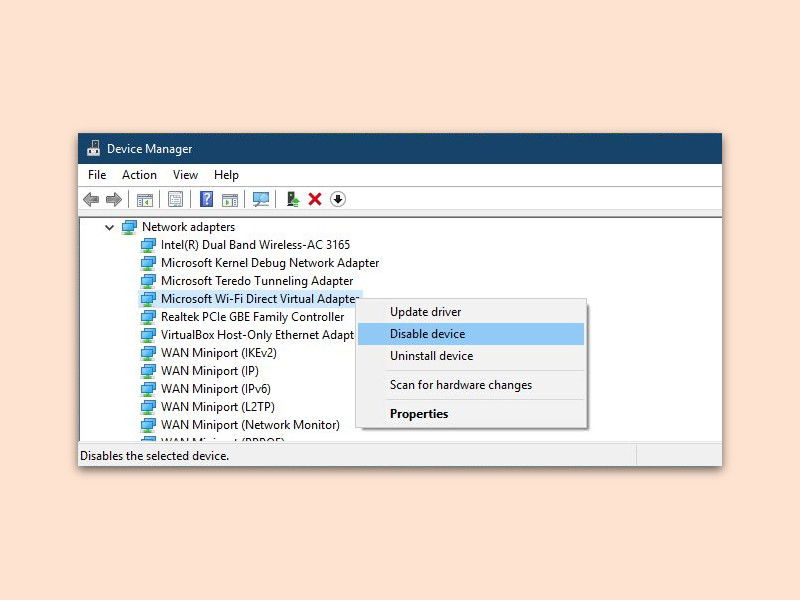800x600 pixels.
Task: Click the Disable device down-arrow icon
Action: (x=338, y=199)
